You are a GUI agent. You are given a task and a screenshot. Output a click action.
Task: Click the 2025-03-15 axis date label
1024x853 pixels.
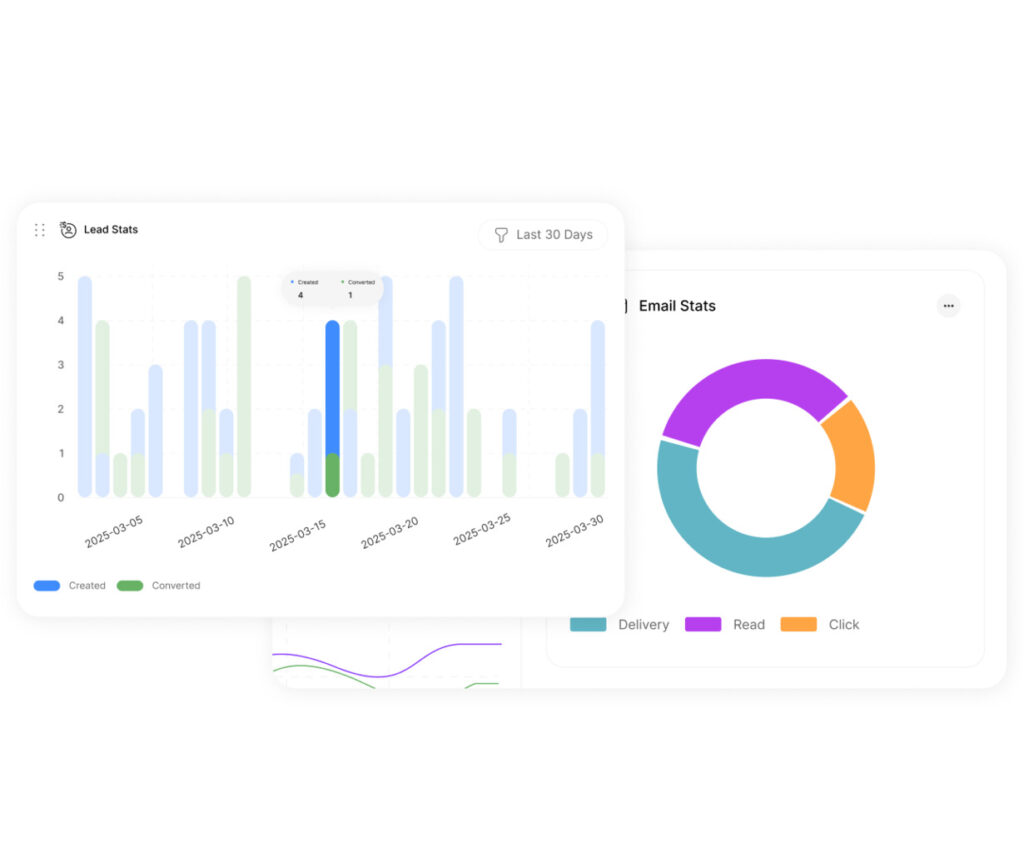tap(298, 533)
